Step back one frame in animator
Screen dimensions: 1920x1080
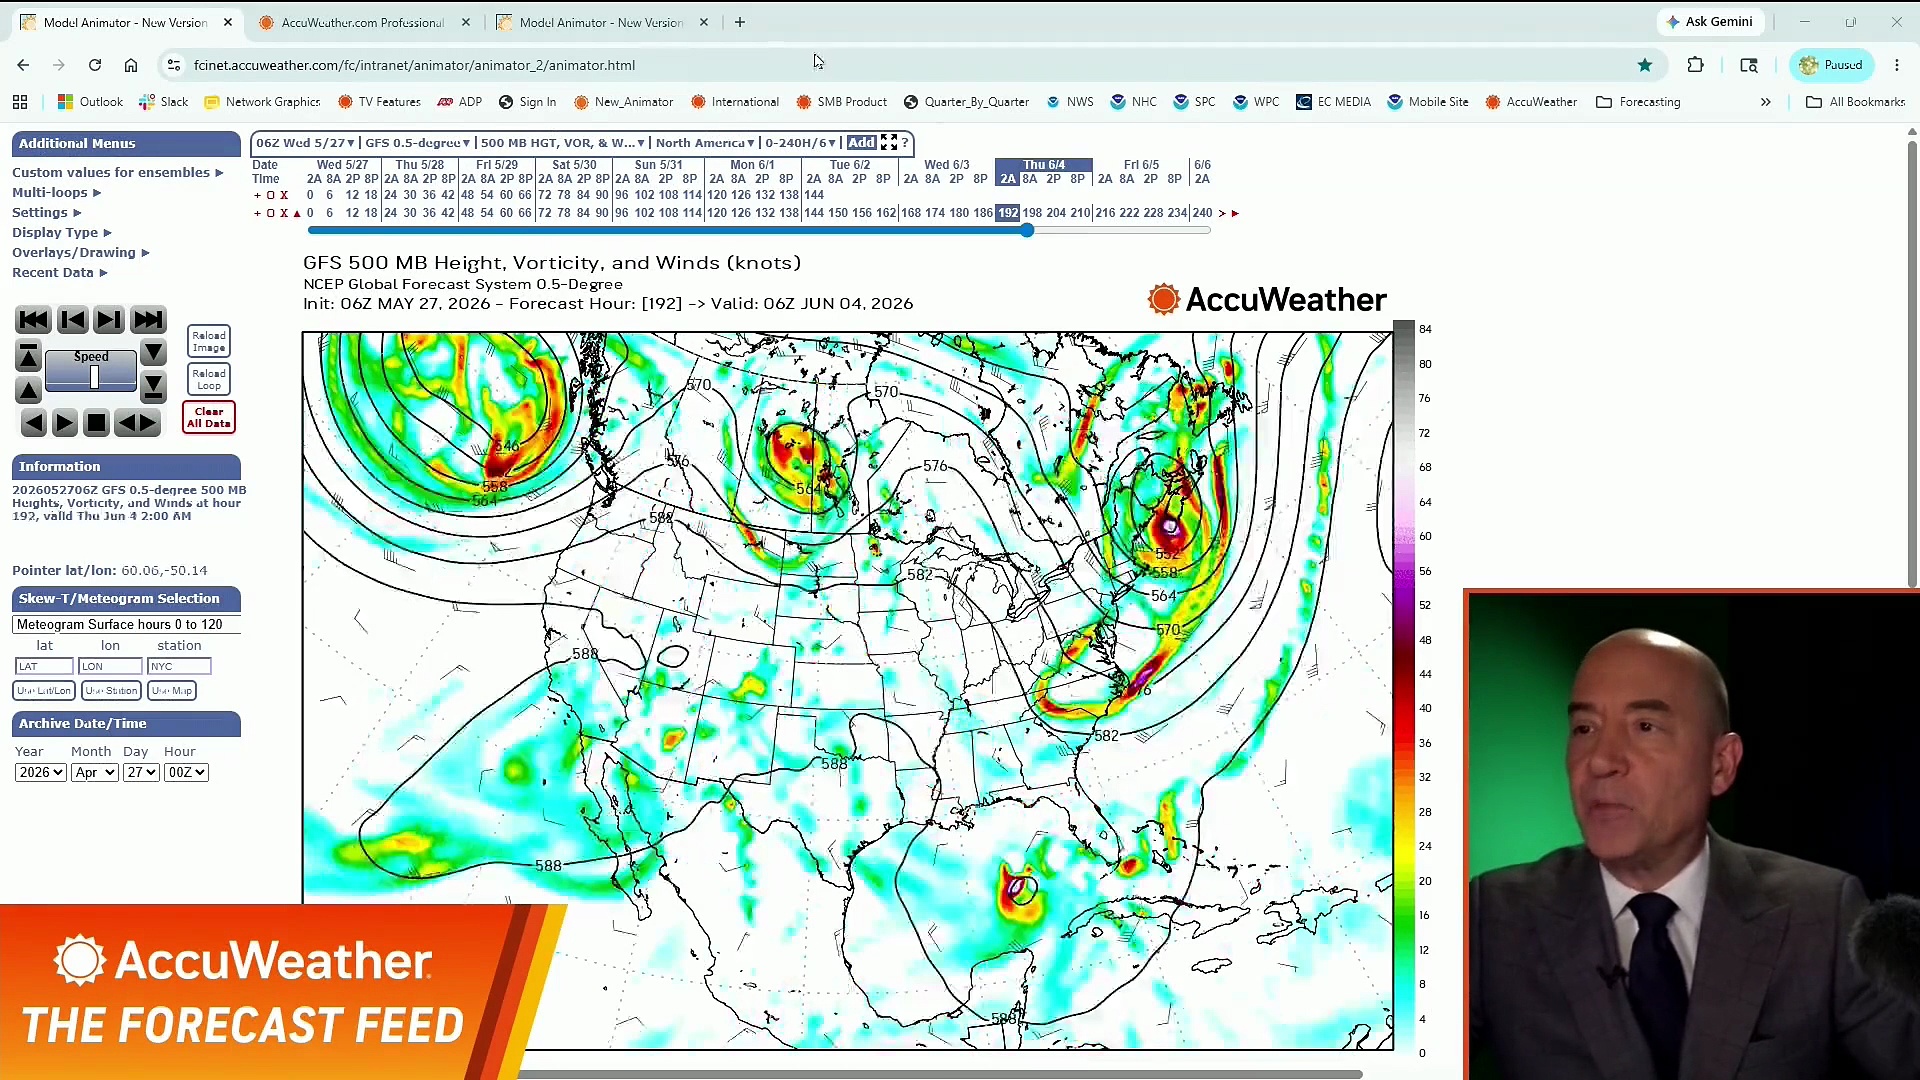[72, 320]
